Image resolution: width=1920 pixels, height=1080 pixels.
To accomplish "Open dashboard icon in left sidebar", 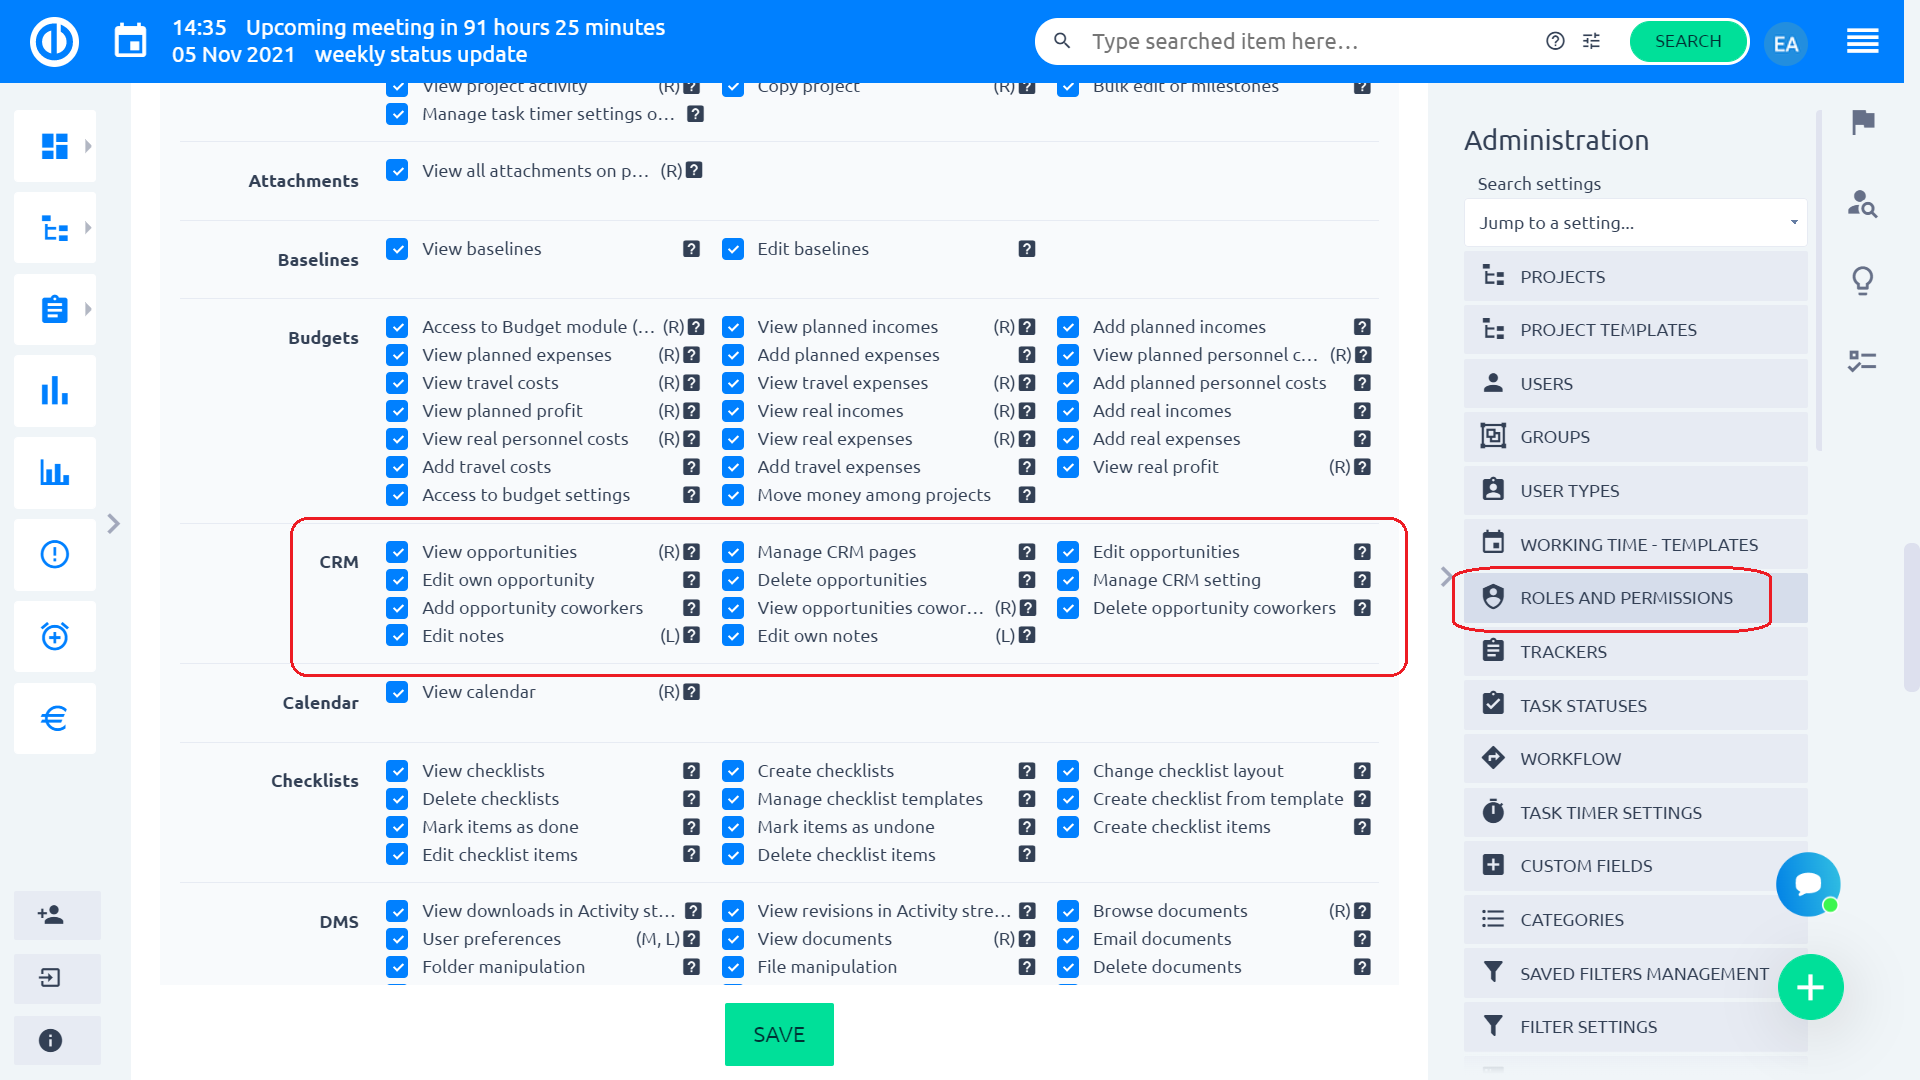I will point(55,146).
